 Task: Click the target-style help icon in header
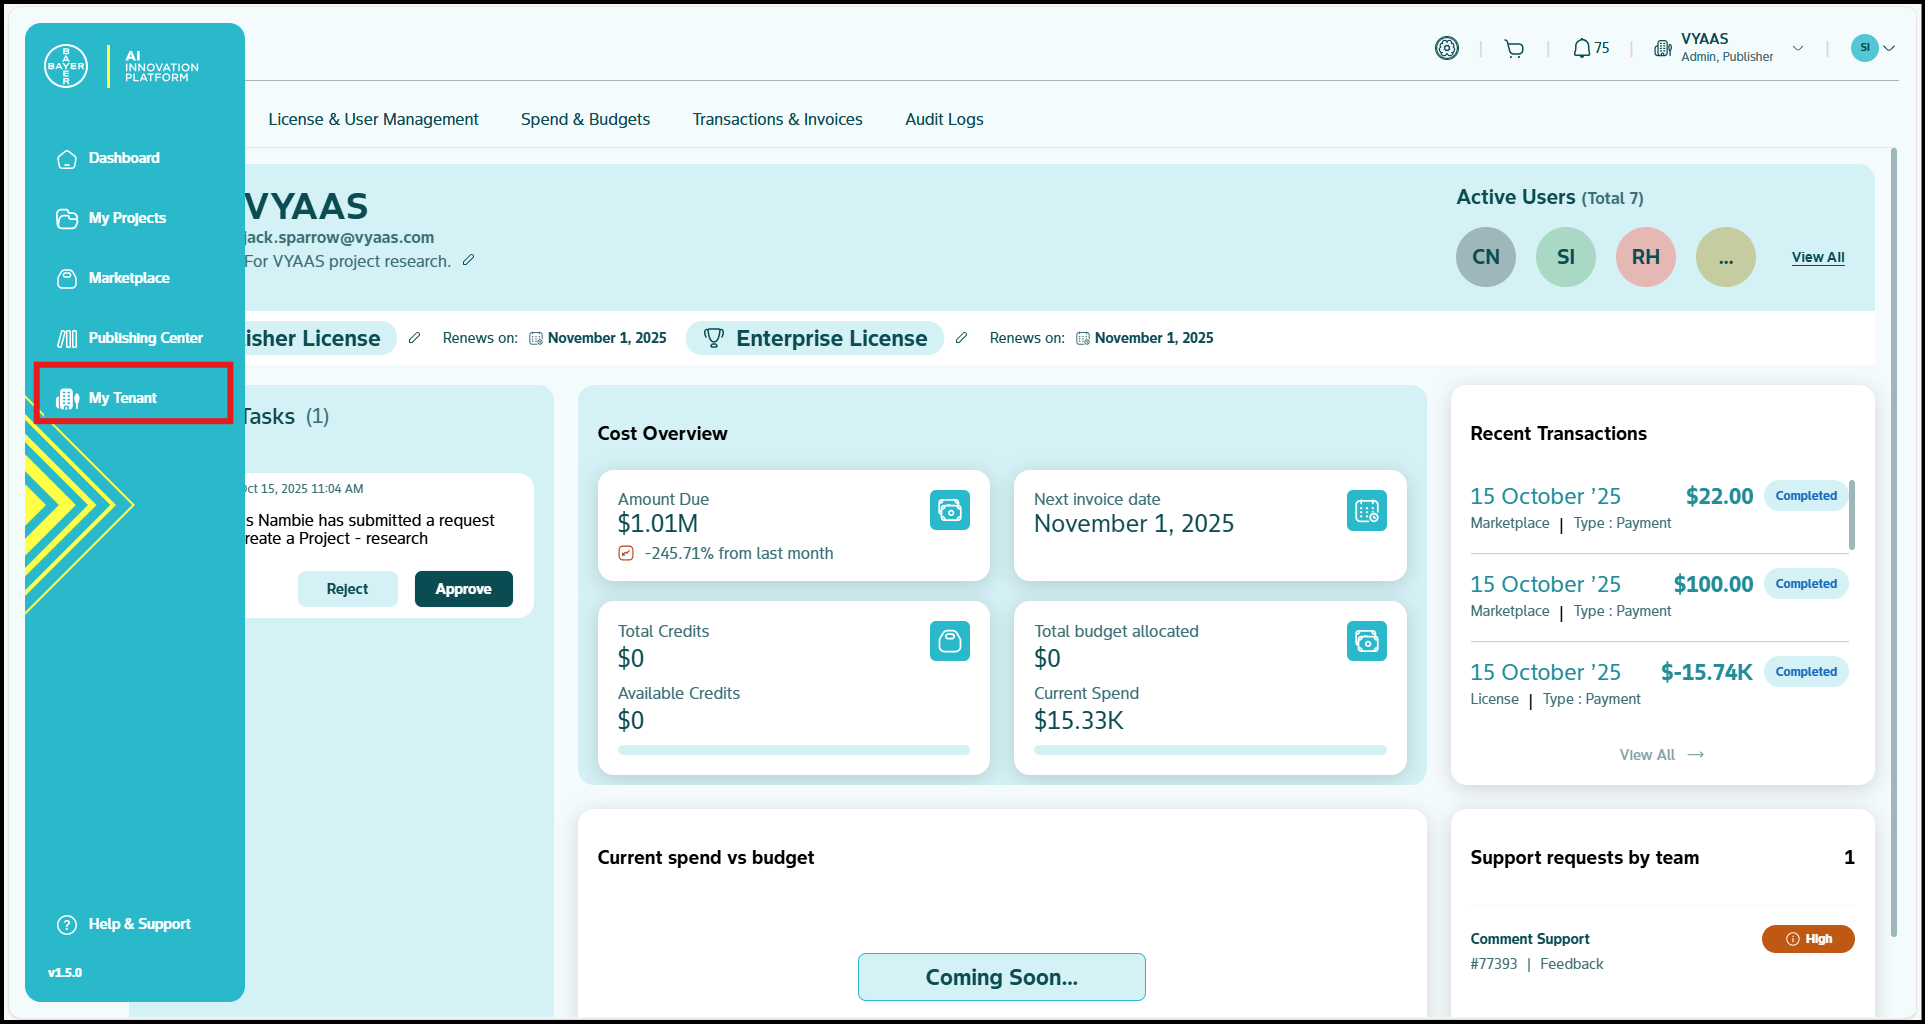tap(1446, 48)
